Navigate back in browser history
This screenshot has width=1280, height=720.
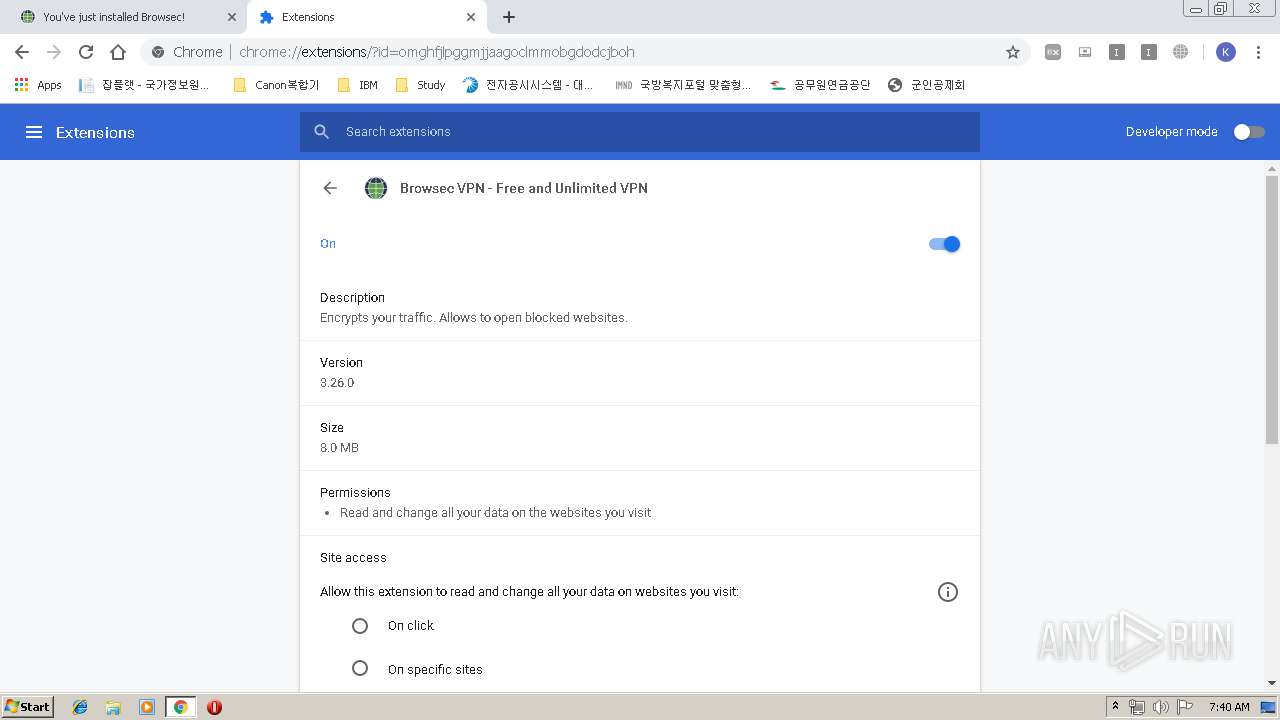coord(22,52)
